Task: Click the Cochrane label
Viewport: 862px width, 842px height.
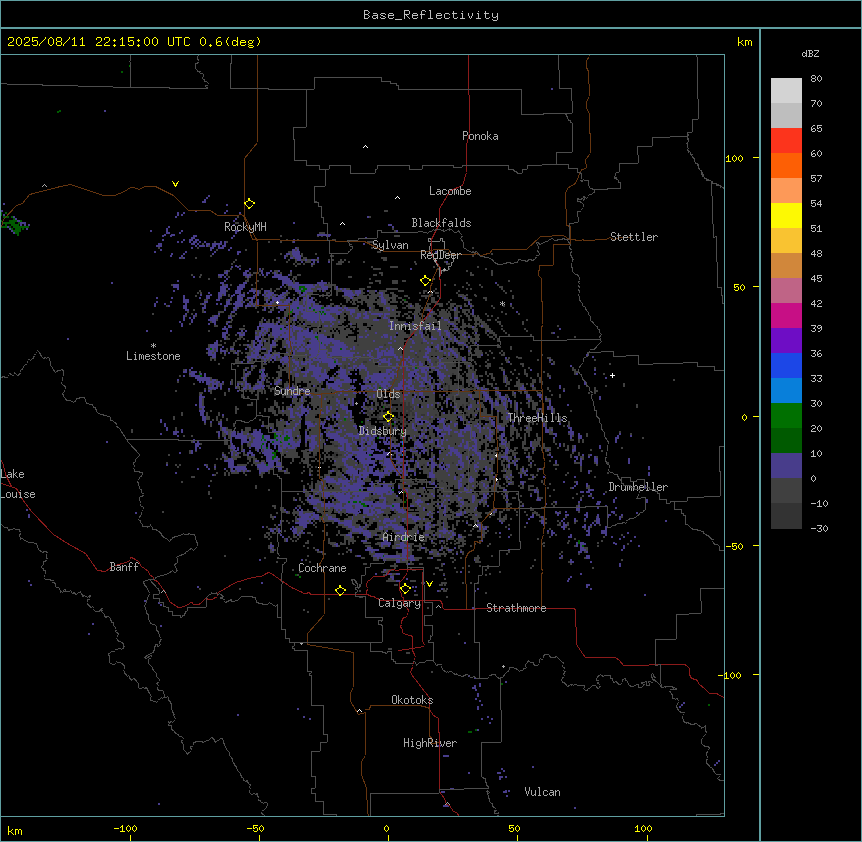Action: (322, 568)
